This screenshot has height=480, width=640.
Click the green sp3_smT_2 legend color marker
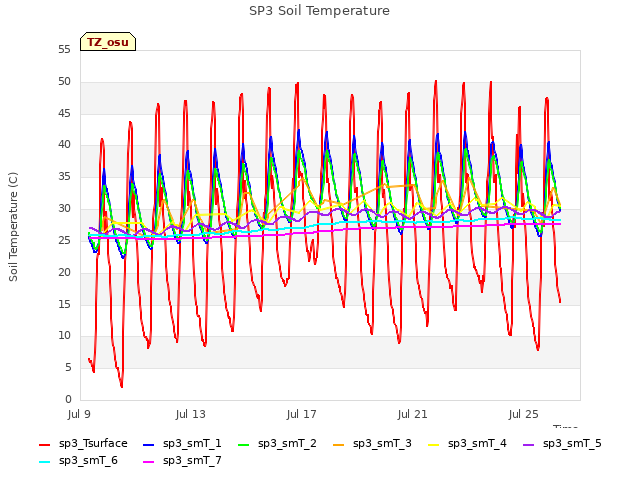tap(244, 445)
